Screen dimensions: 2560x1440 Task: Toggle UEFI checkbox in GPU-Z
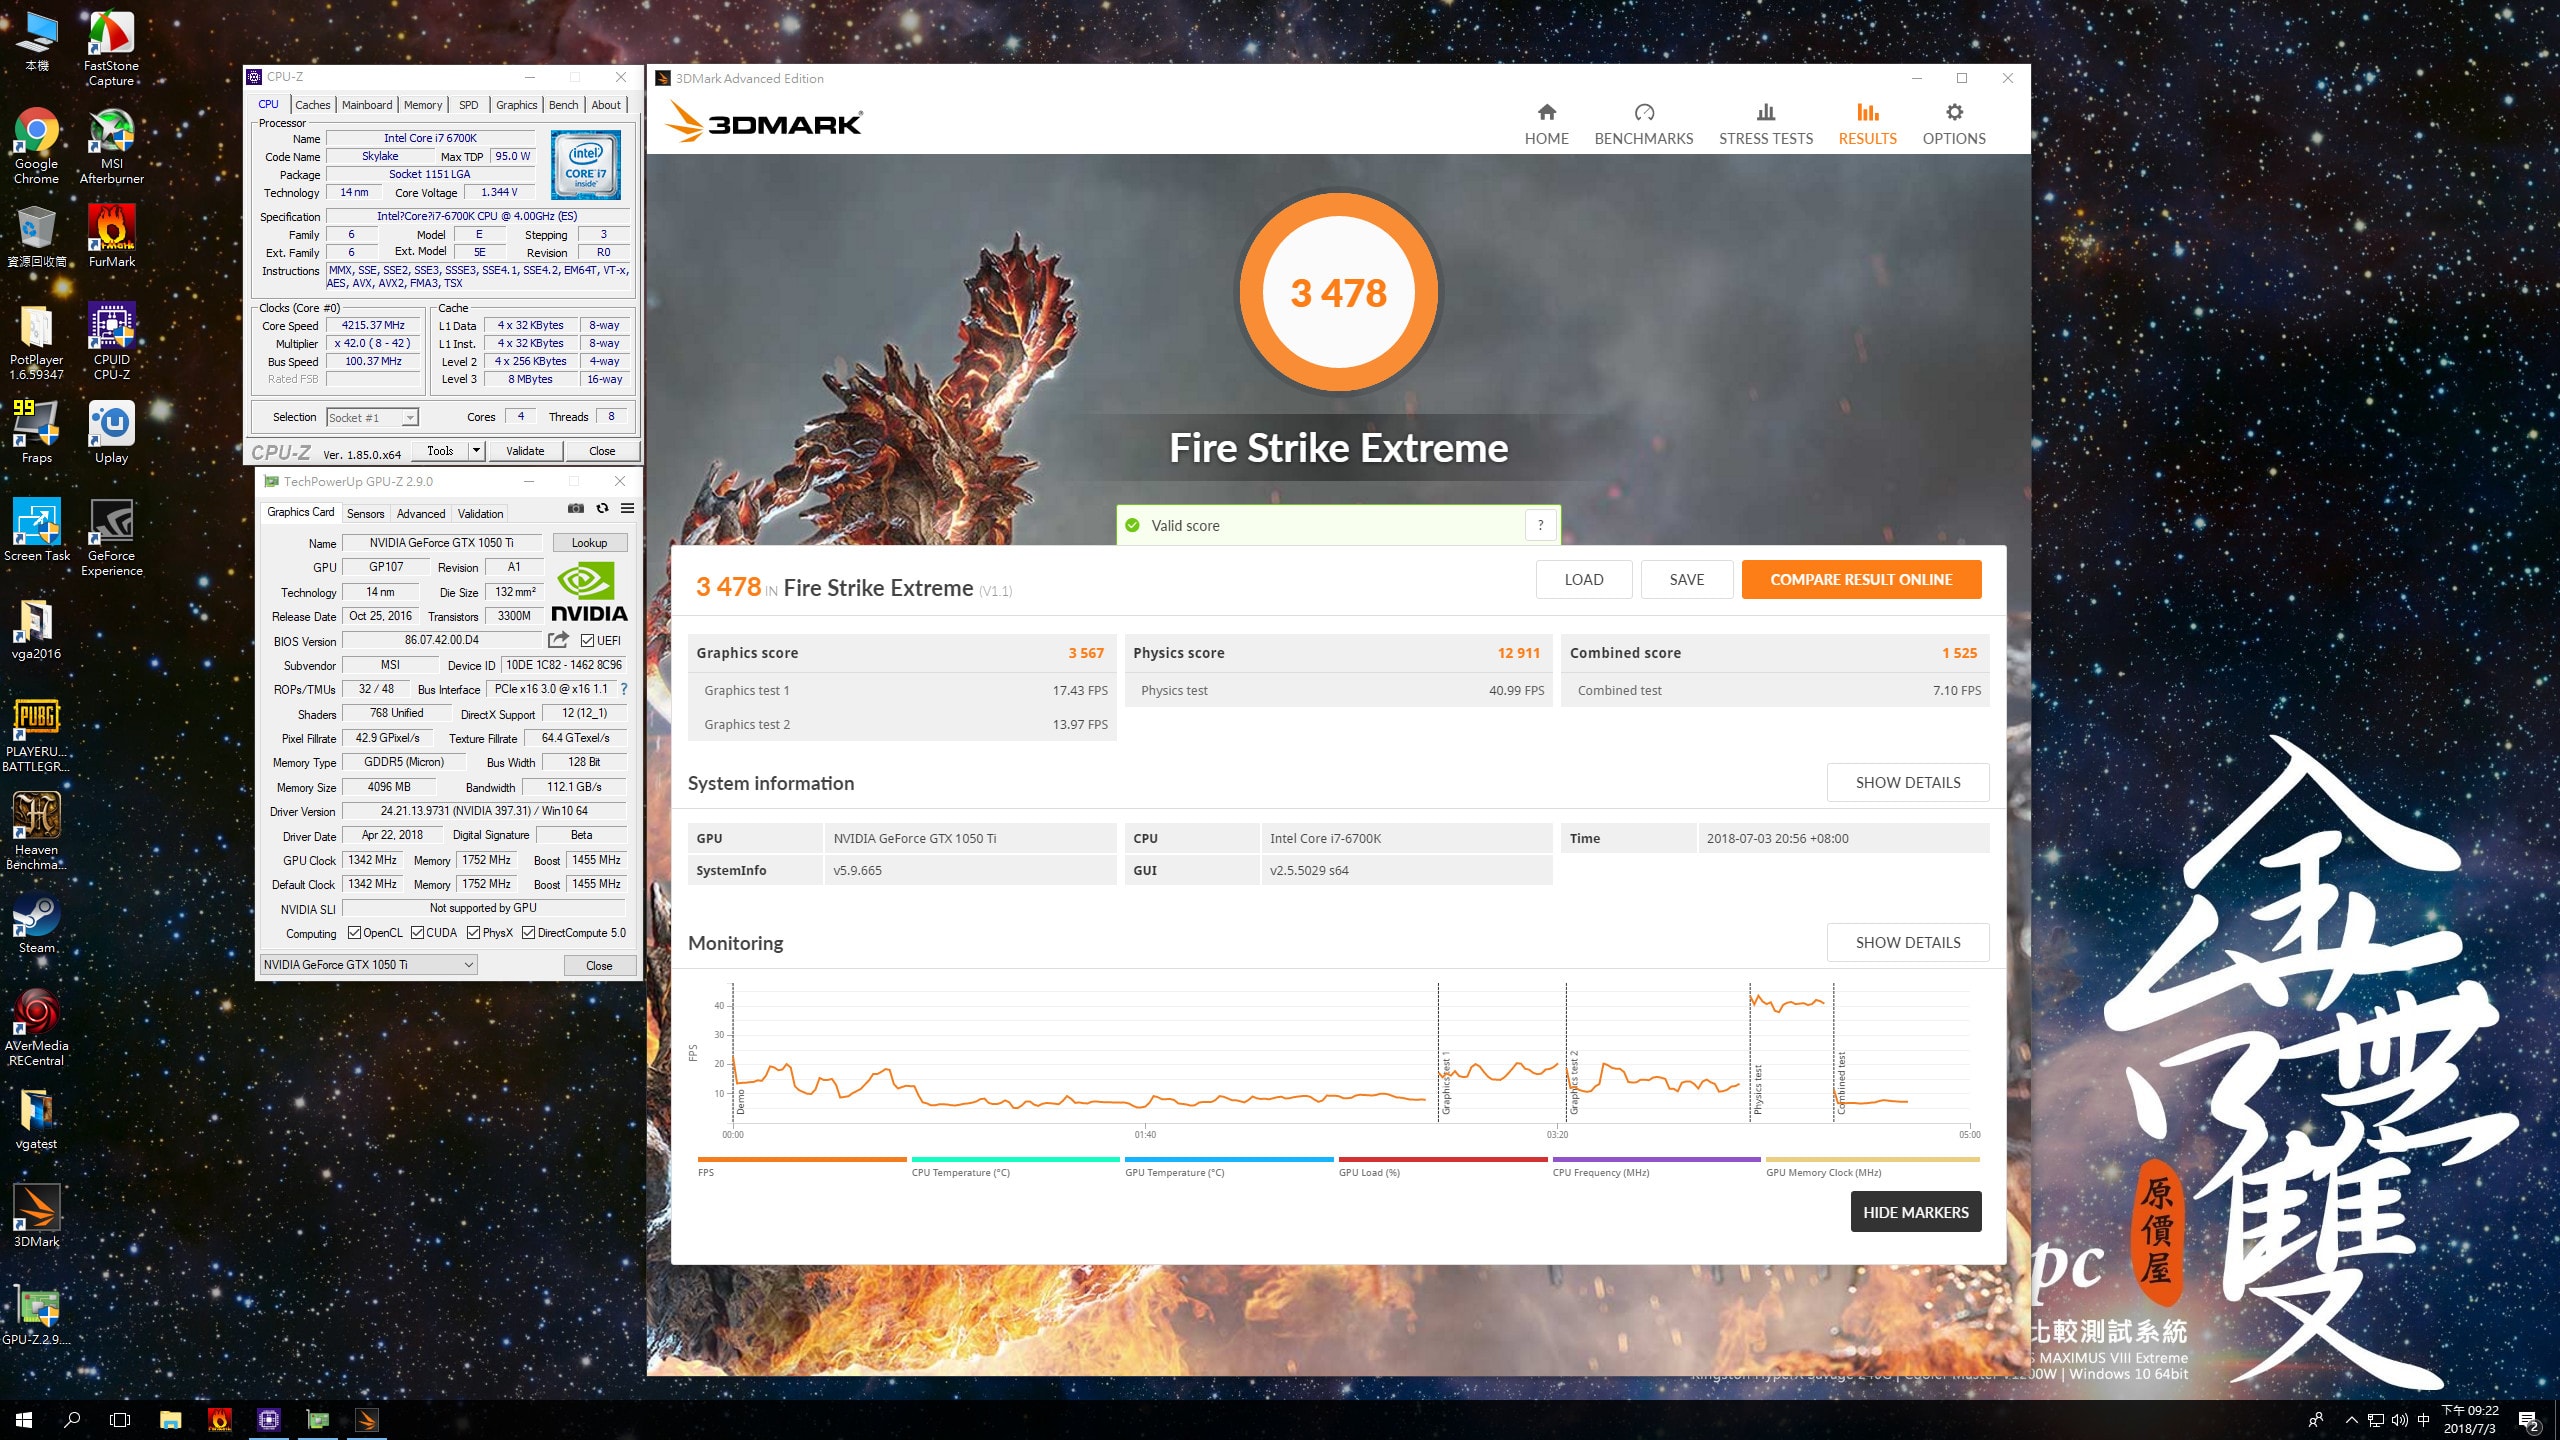click(x=587, y=641)
